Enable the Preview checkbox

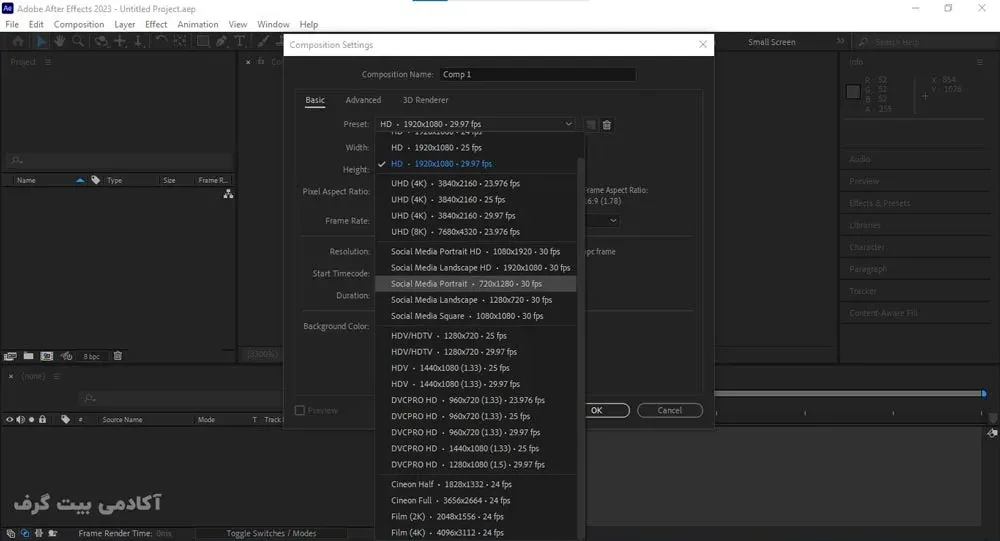[x=300, y=410]
